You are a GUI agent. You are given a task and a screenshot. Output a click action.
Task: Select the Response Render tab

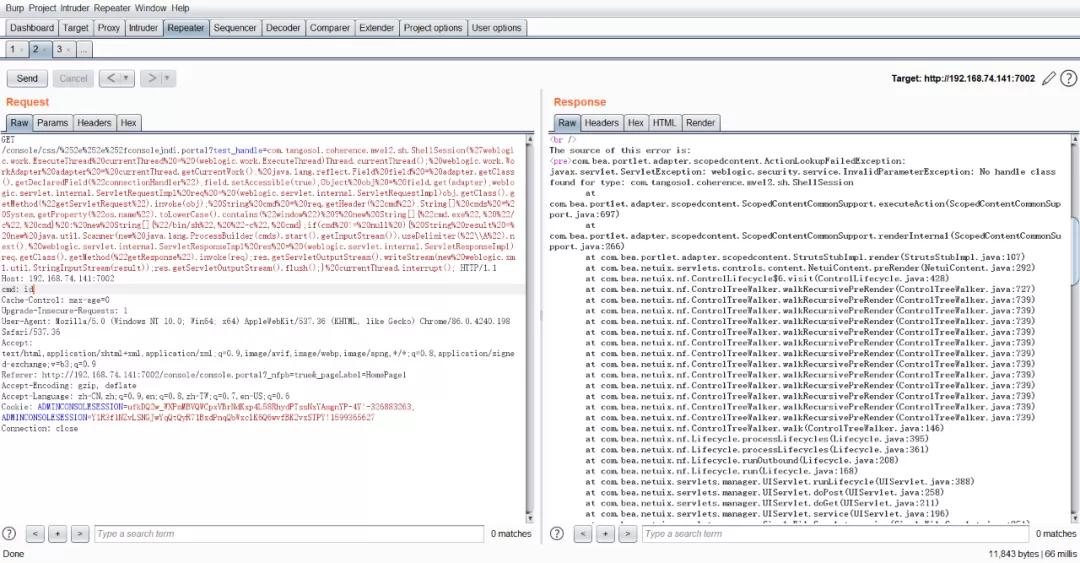[x=700, y=123]
